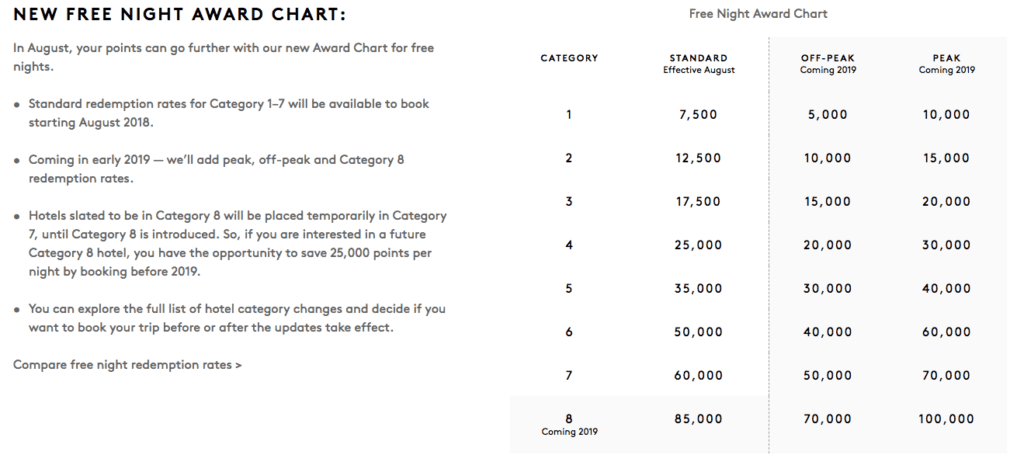Click the Category 3 standard rate 17,500
1024x469 pixels.
coord(696,201)
